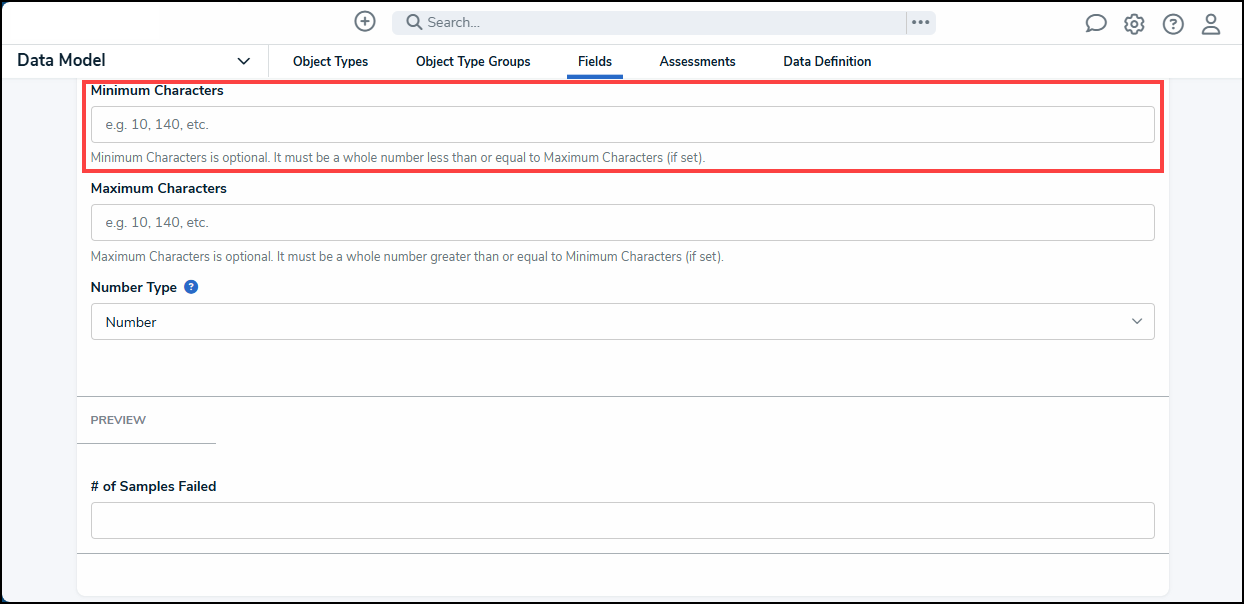Go to the Assessments tab

pyautogui.click(x=697, y=62)
